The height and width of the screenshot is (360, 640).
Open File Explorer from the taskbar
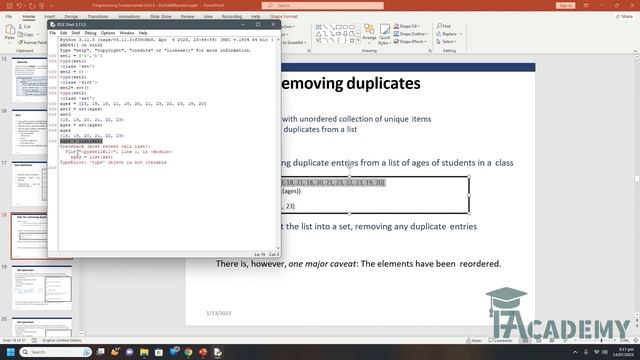pyautogui.click(x=144, y=352)
